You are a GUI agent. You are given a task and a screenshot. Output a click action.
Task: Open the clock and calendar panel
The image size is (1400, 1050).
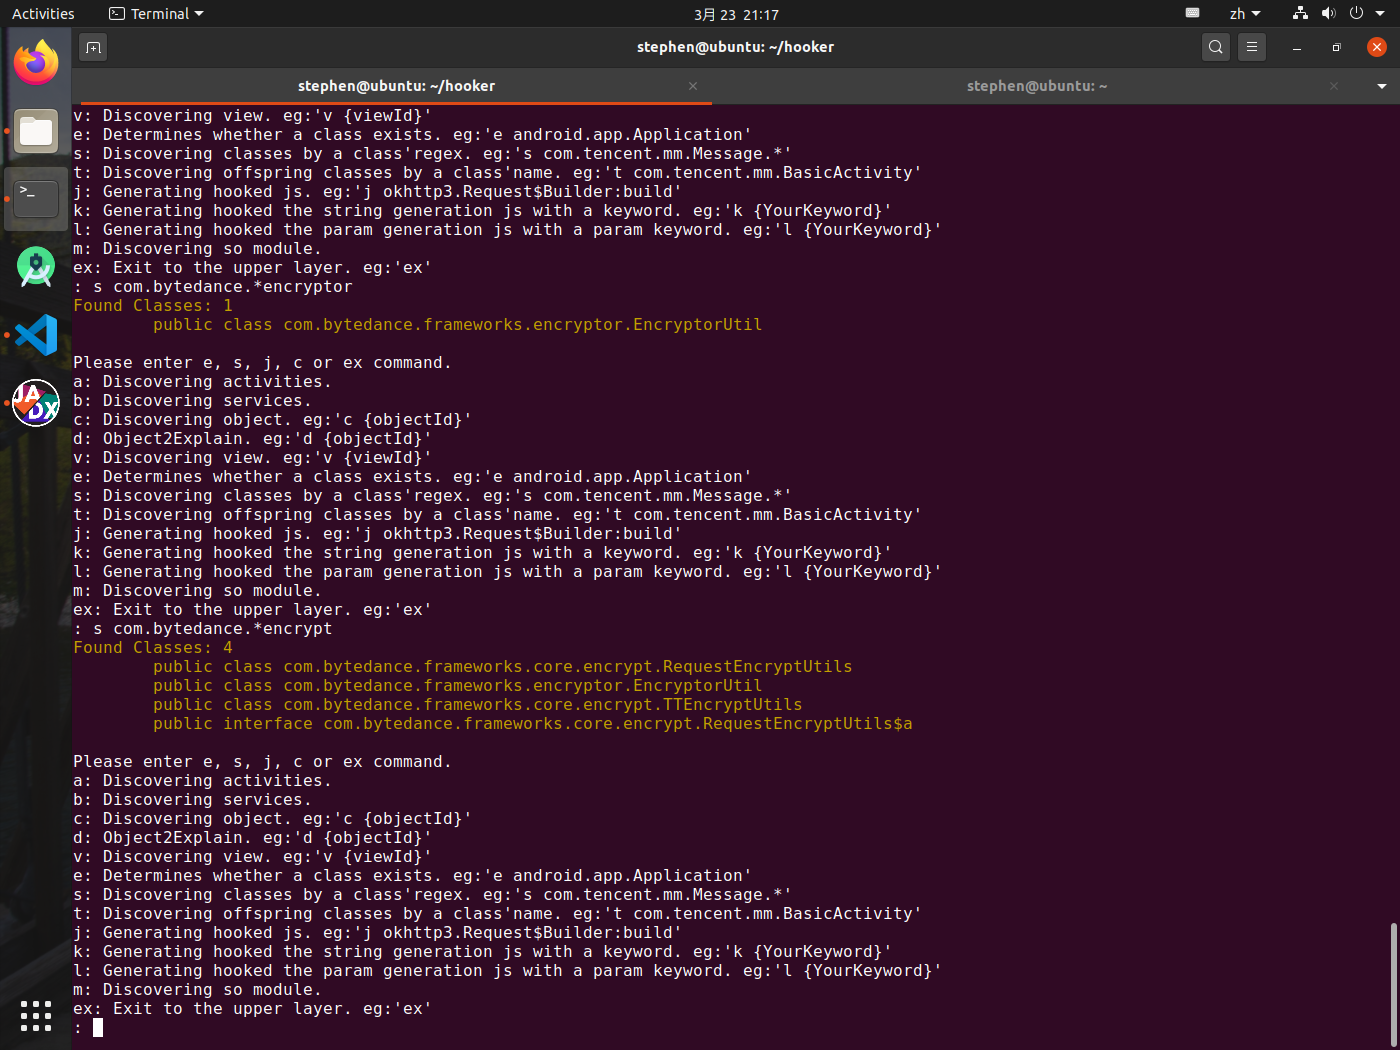pos(736,14)
